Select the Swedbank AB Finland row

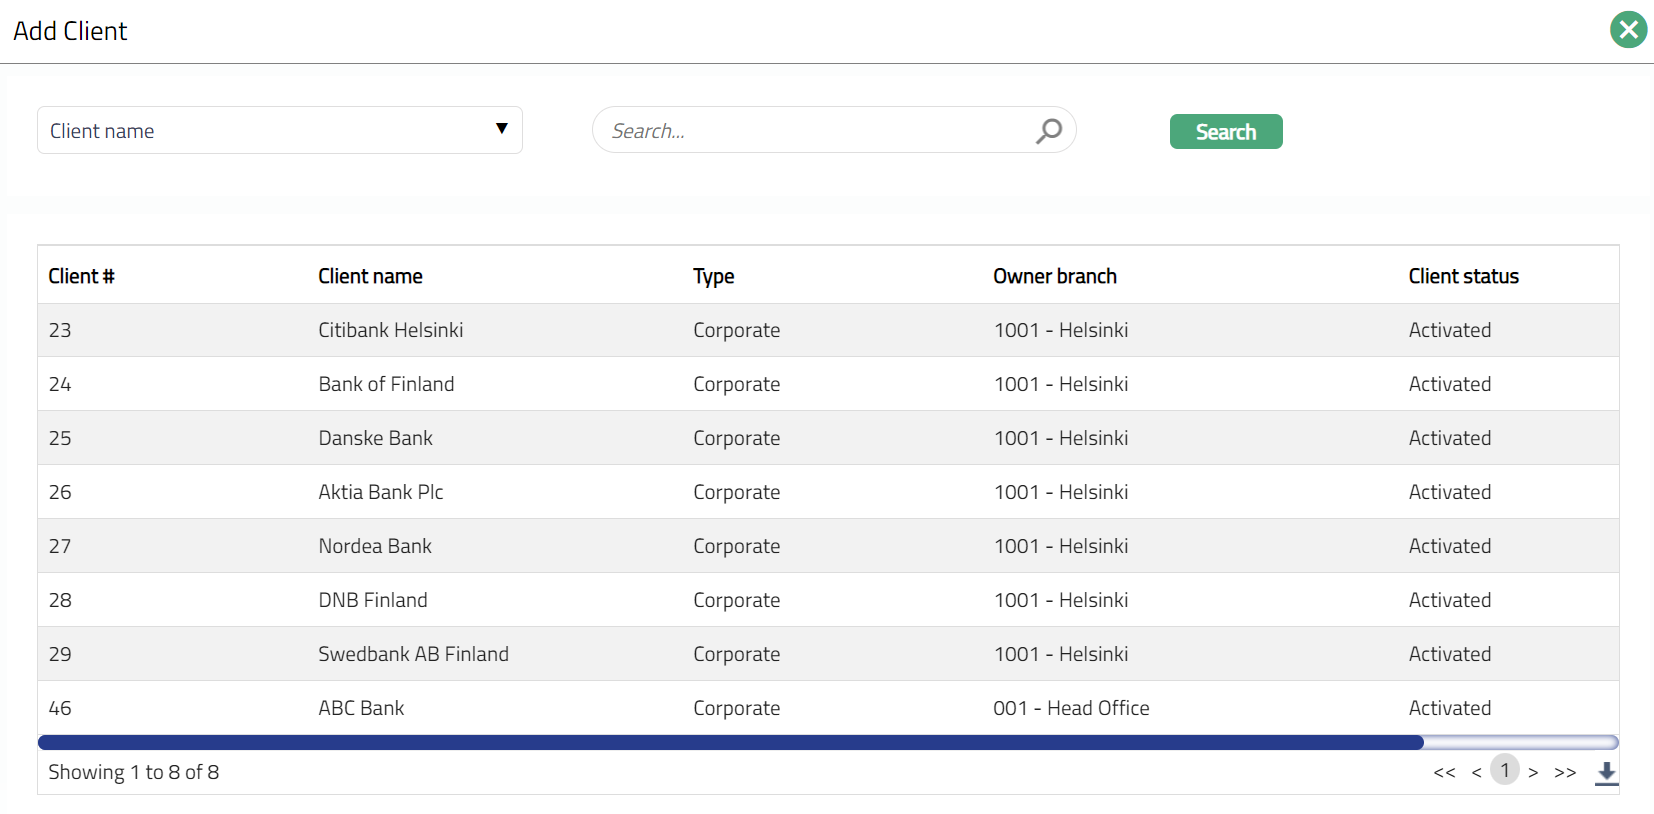(413, 654)
